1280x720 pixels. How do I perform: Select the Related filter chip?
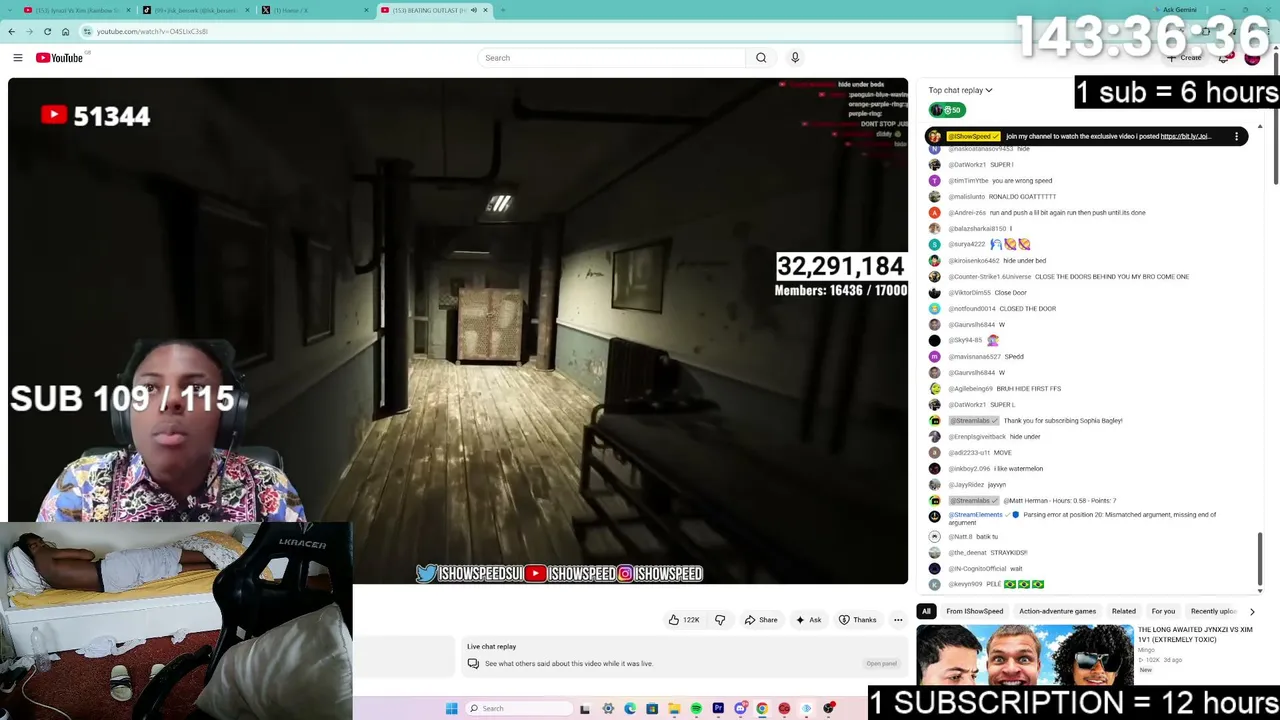coord(1124,611)
